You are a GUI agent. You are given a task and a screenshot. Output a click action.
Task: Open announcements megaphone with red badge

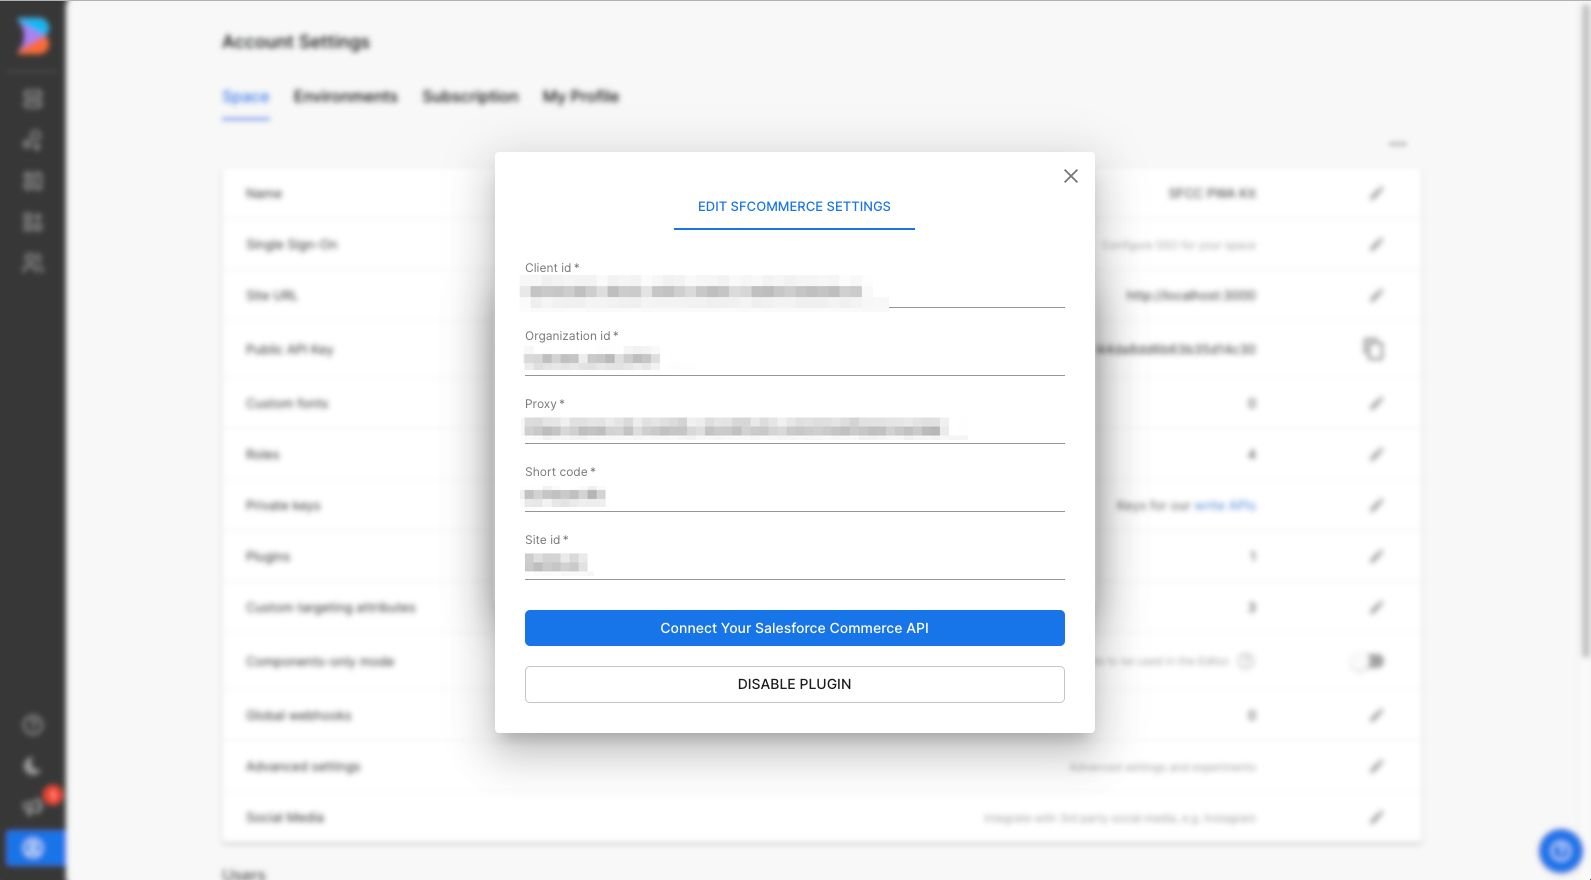pyautogui.click(x=35, y=805)
